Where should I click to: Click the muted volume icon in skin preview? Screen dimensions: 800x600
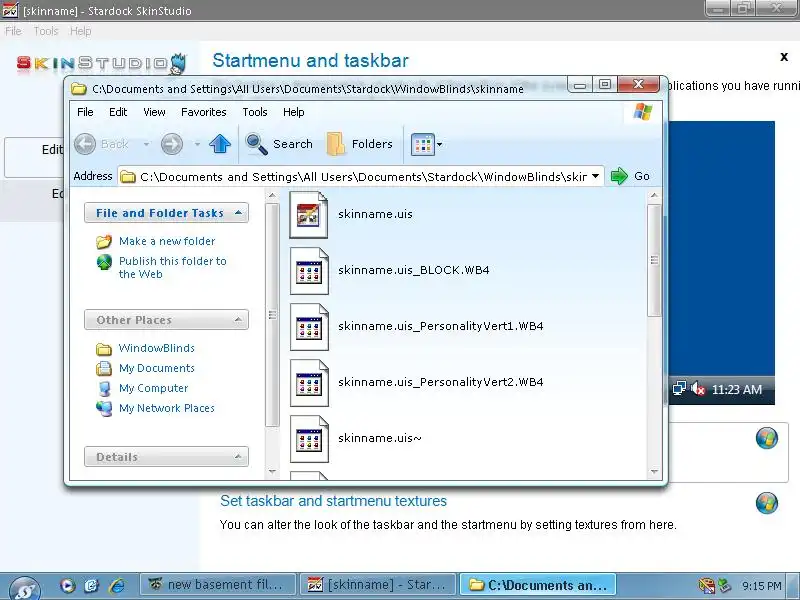pyautogui.click(x=698, y=389)
